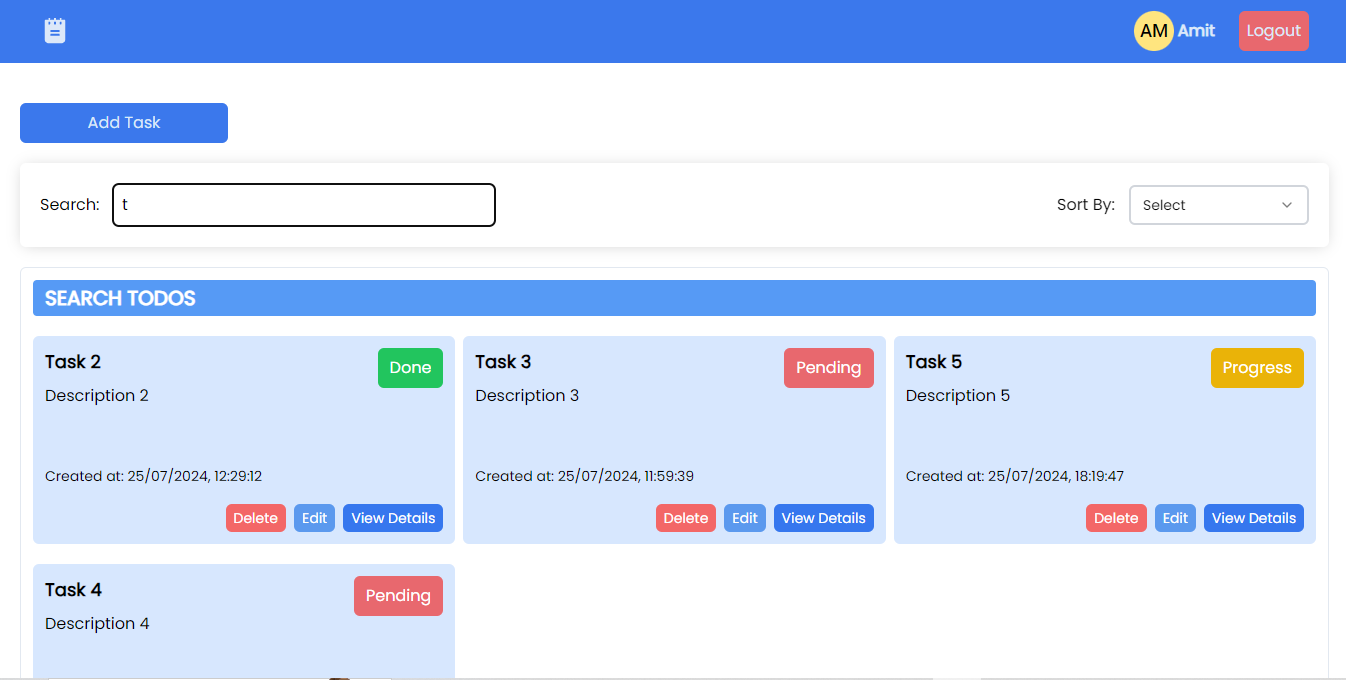Edit Task 5

[1175, 518]
